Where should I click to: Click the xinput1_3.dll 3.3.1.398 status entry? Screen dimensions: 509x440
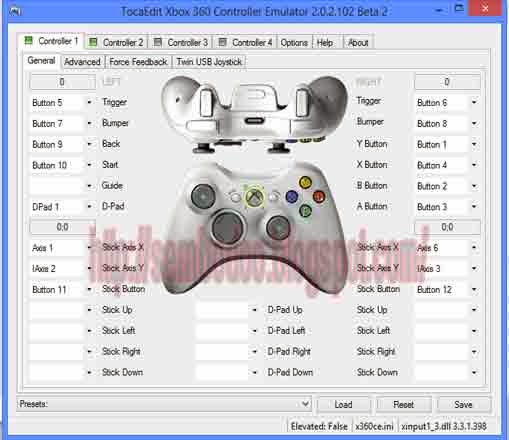(444, 426)
